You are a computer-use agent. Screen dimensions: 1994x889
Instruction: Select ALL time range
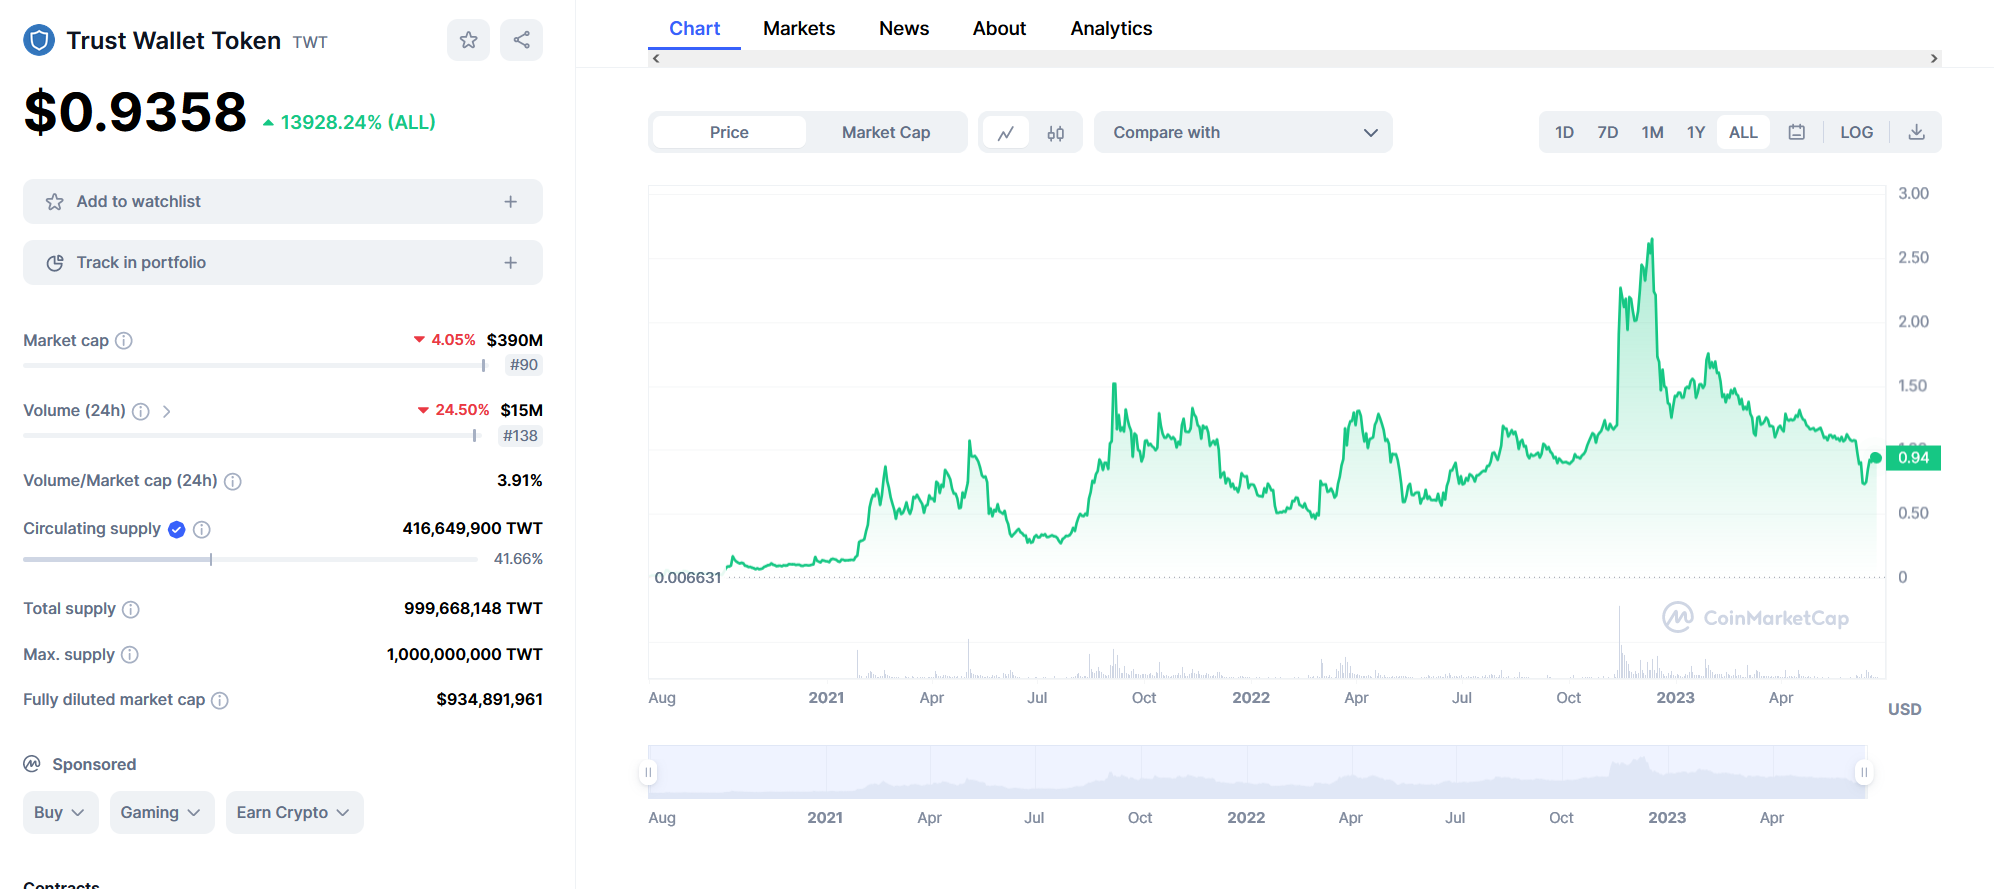tap(1743, 132)
